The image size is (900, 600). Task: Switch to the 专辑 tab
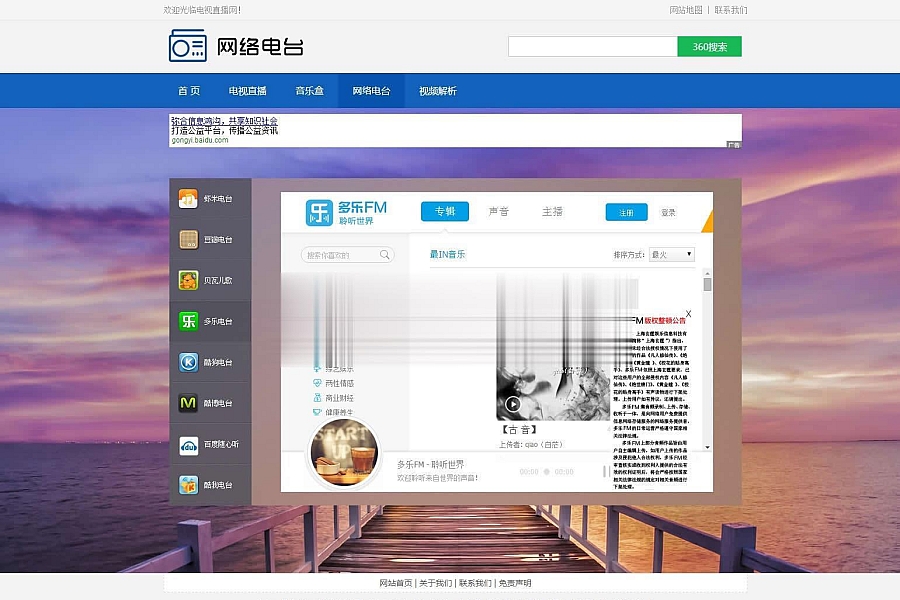(x=445, y=211)
